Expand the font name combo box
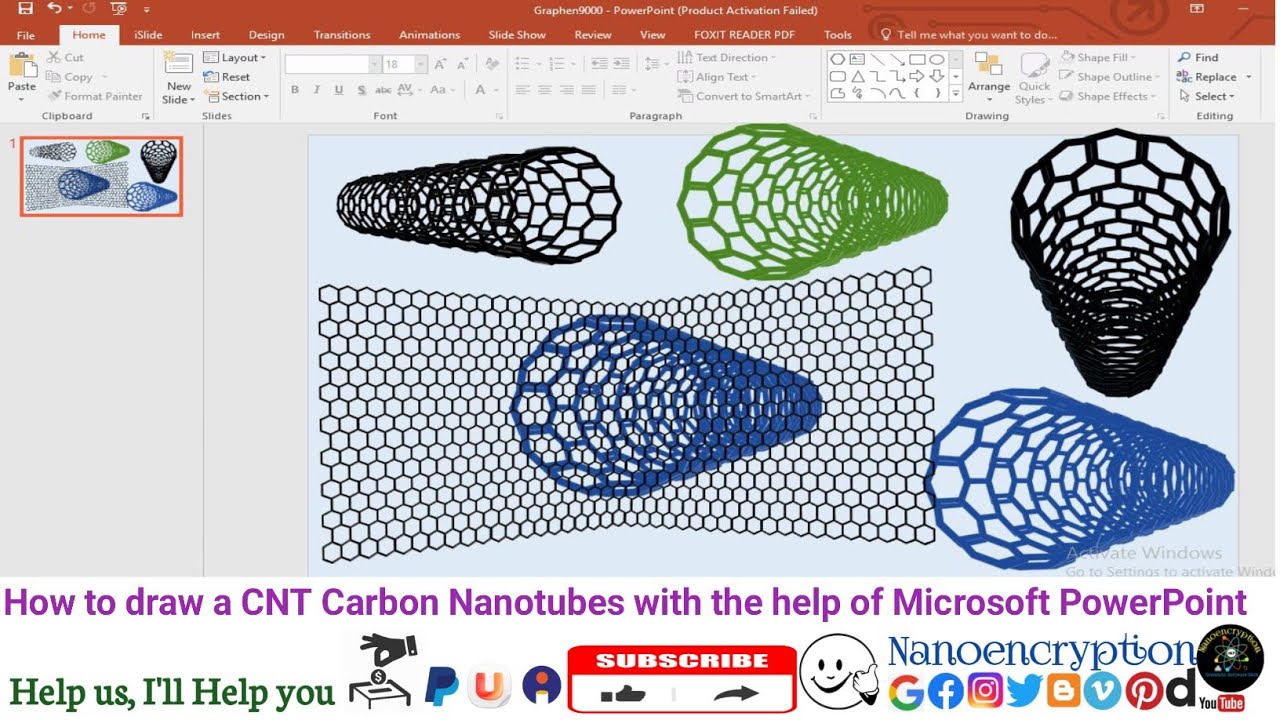The image size is (1280, 720). click(x=375, y=64)
